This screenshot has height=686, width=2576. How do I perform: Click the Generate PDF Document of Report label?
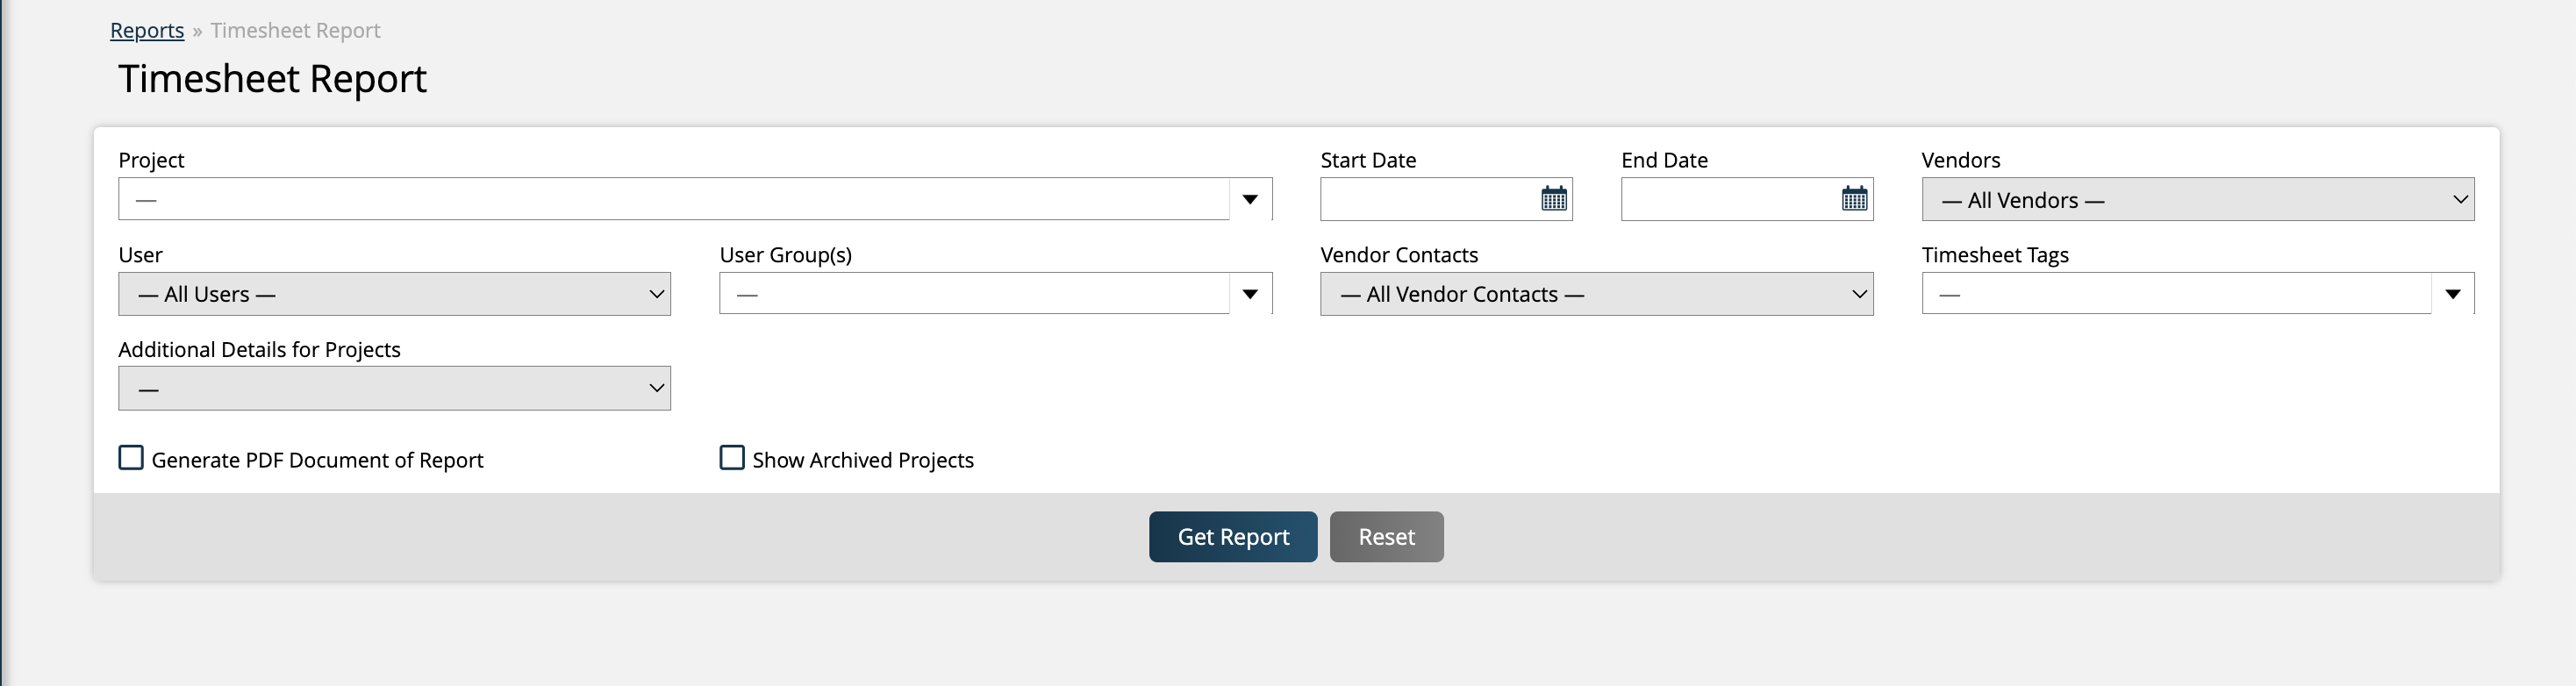point(317,460)
